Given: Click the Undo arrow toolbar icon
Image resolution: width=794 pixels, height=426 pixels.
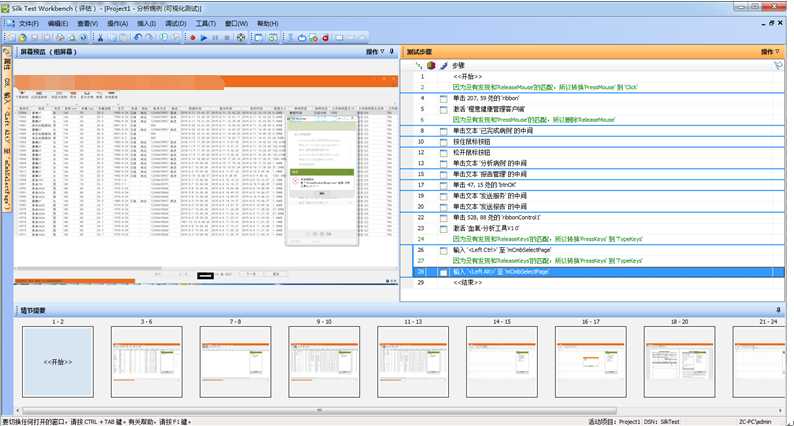Looking at the screenshot, I should point(137,37).
